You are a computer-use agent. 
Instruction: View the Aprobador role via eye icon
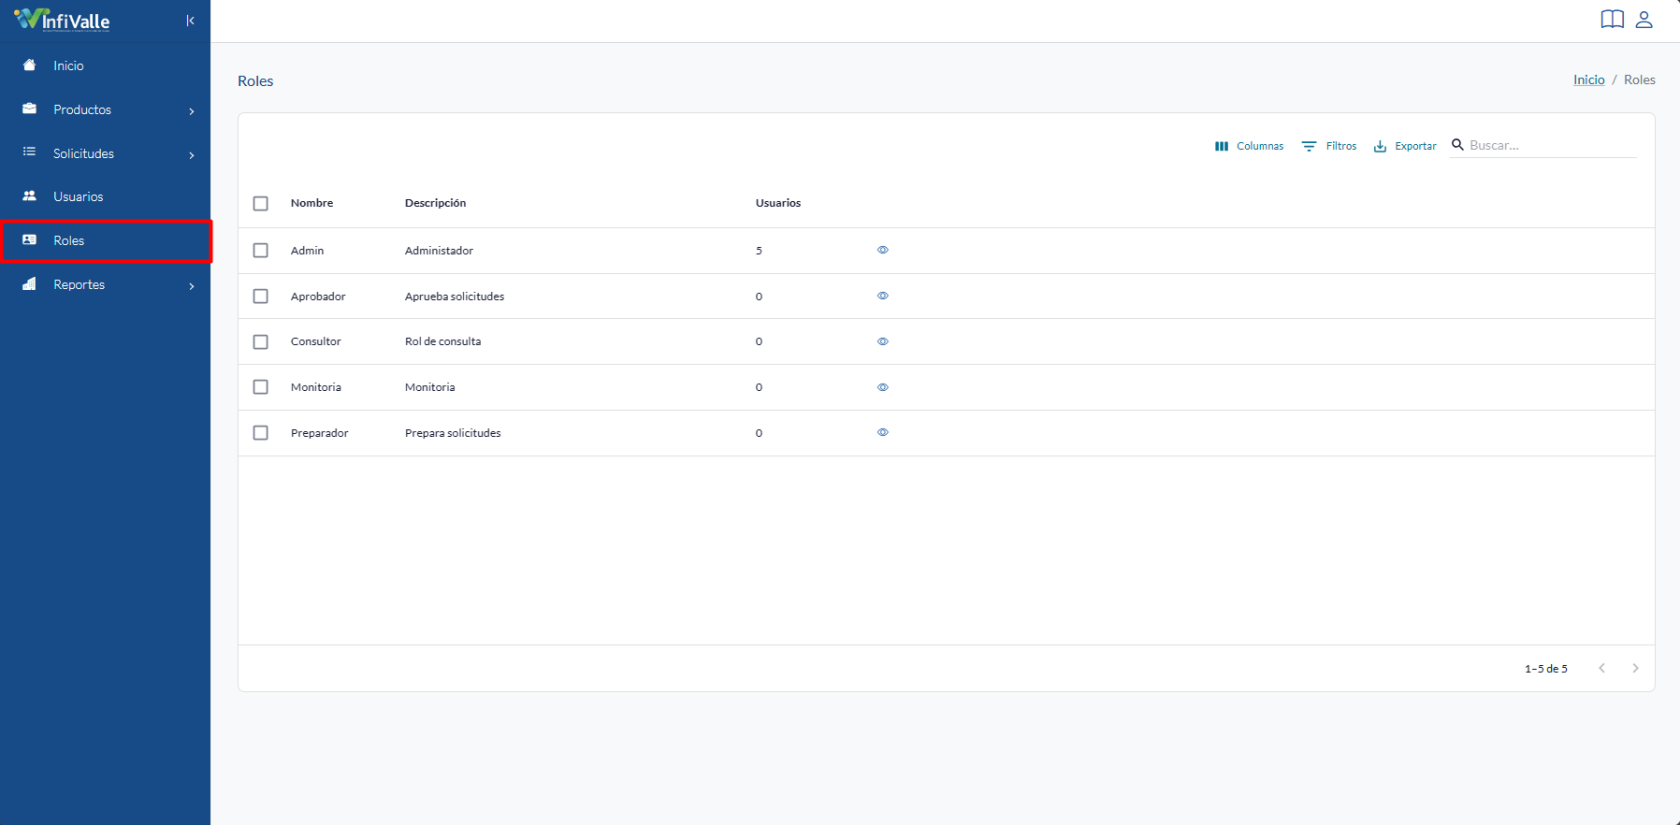pos(883,296)
